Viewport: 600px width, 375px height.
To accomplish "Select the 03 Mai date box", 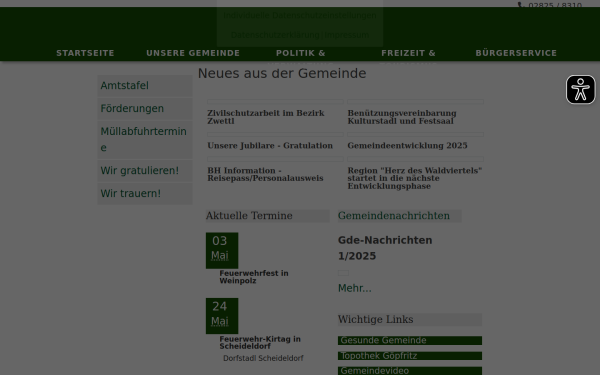I will click(222, 250).
